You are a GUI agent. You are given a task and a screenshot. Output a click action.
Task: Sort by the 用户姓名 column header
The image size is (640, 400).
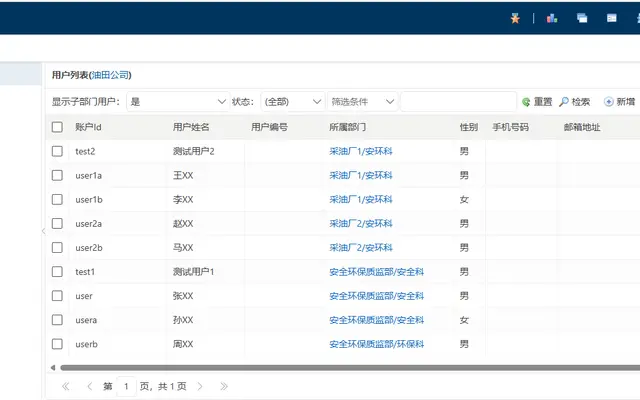191,127
